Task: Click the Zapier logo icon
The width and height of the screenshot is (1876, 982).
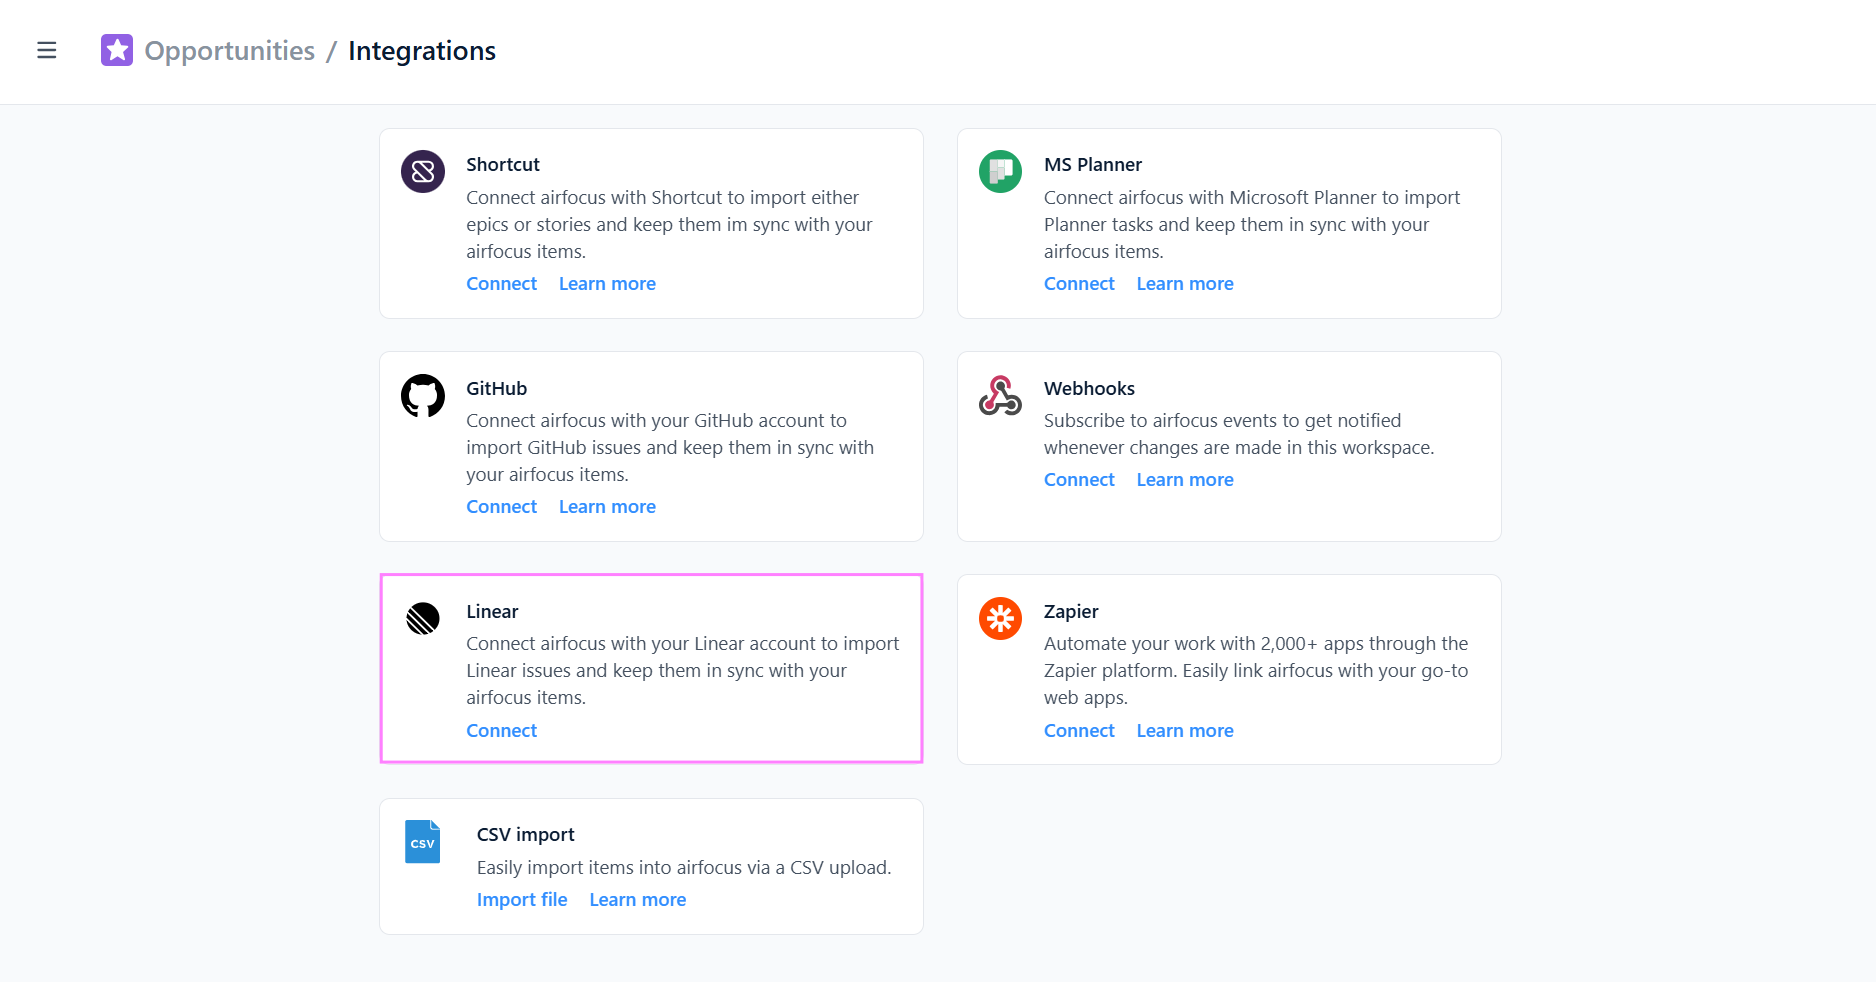Action: point(1000,619)
